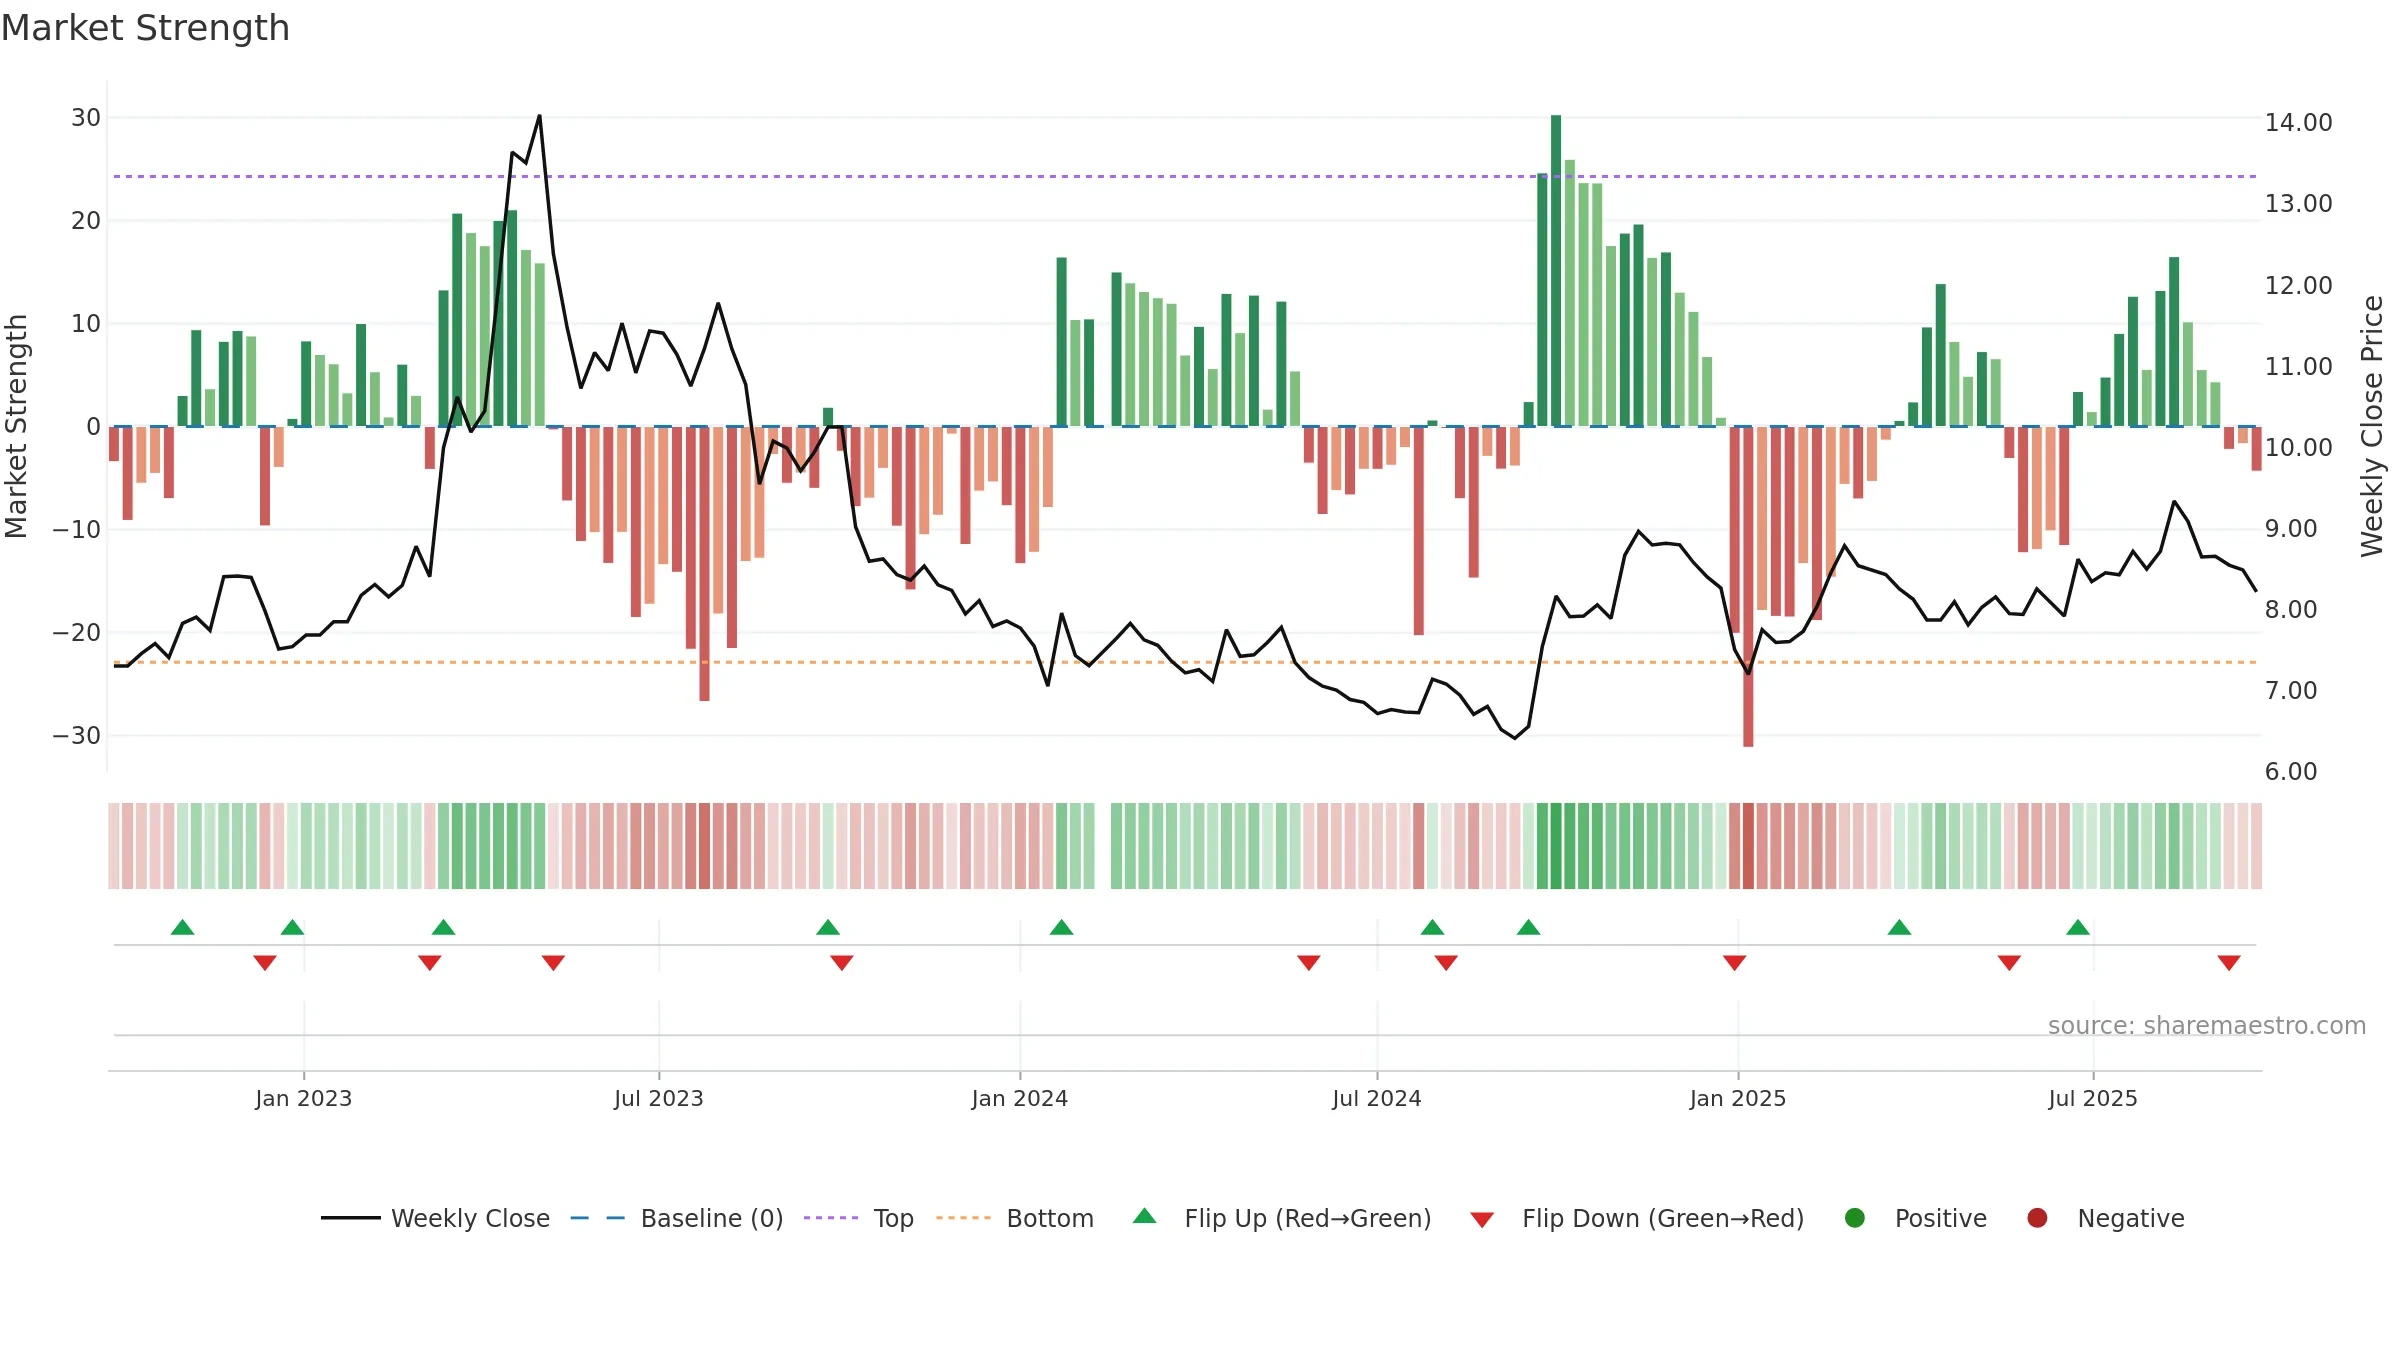Click the red Negative circle in legend

tap(2037, 1218)
